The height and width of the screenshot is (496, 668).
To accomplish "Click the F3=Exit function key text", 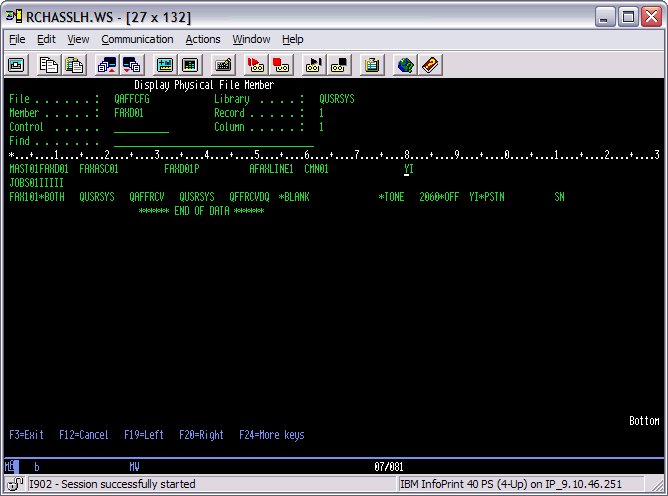I will coord(27,435).
